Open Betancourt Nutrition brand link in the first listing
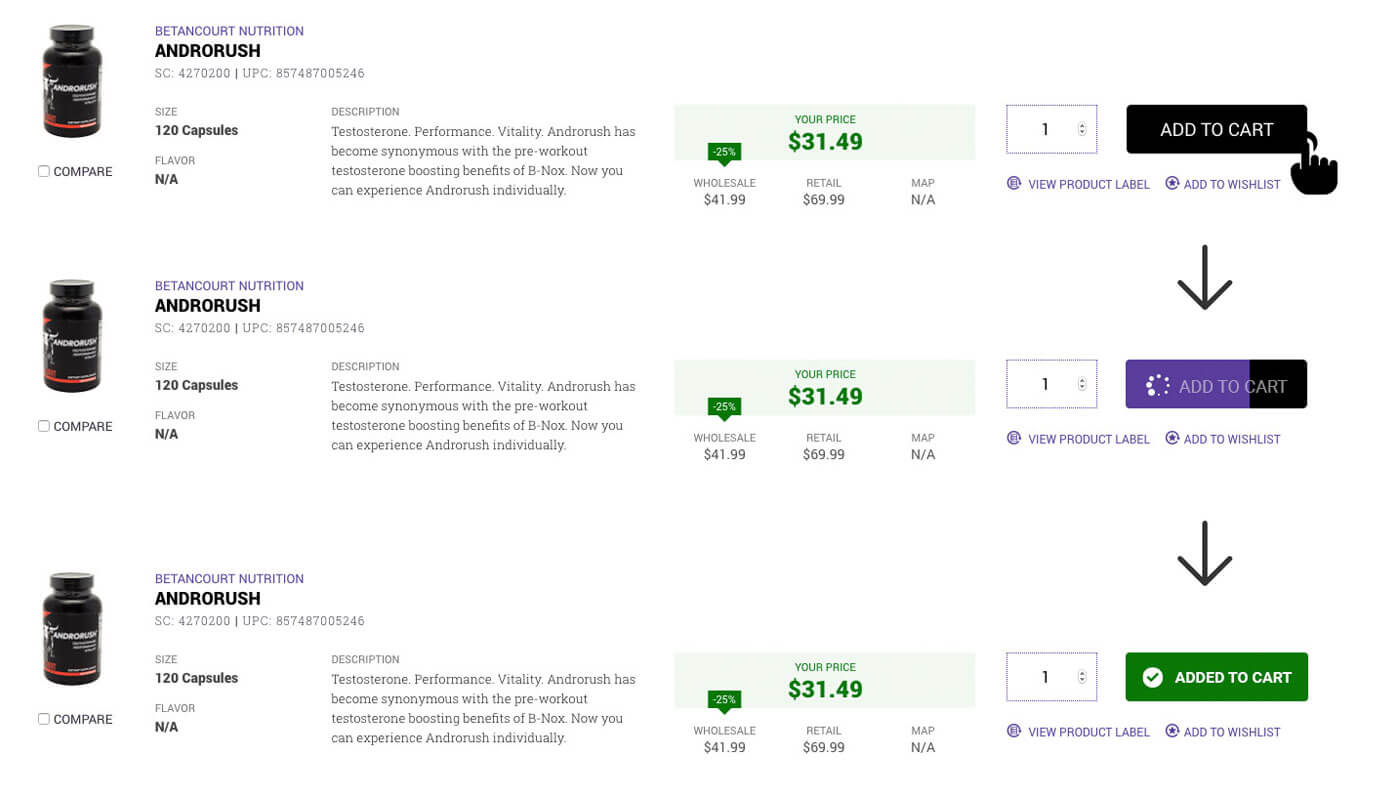The image size is (1400, 810). click(x=229, y=31)
